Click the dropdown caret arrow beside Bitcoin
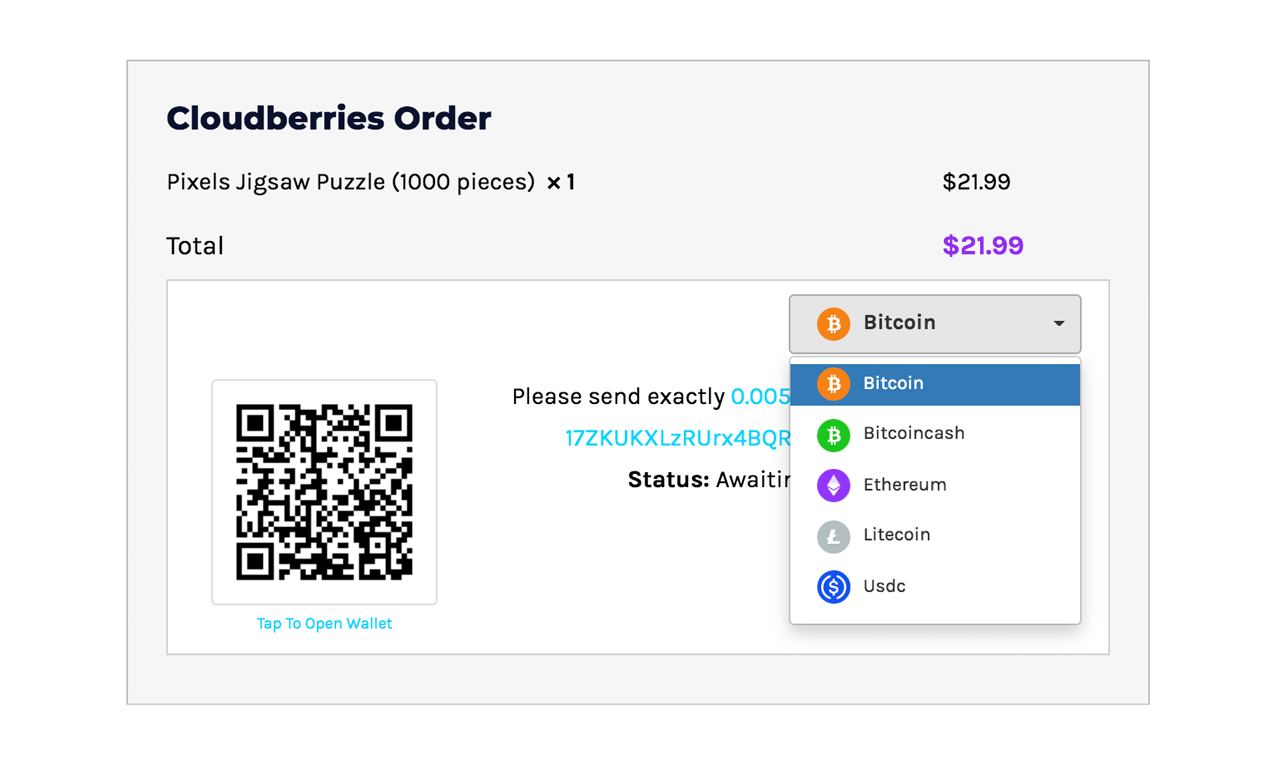 click(x=1059, y=323)
